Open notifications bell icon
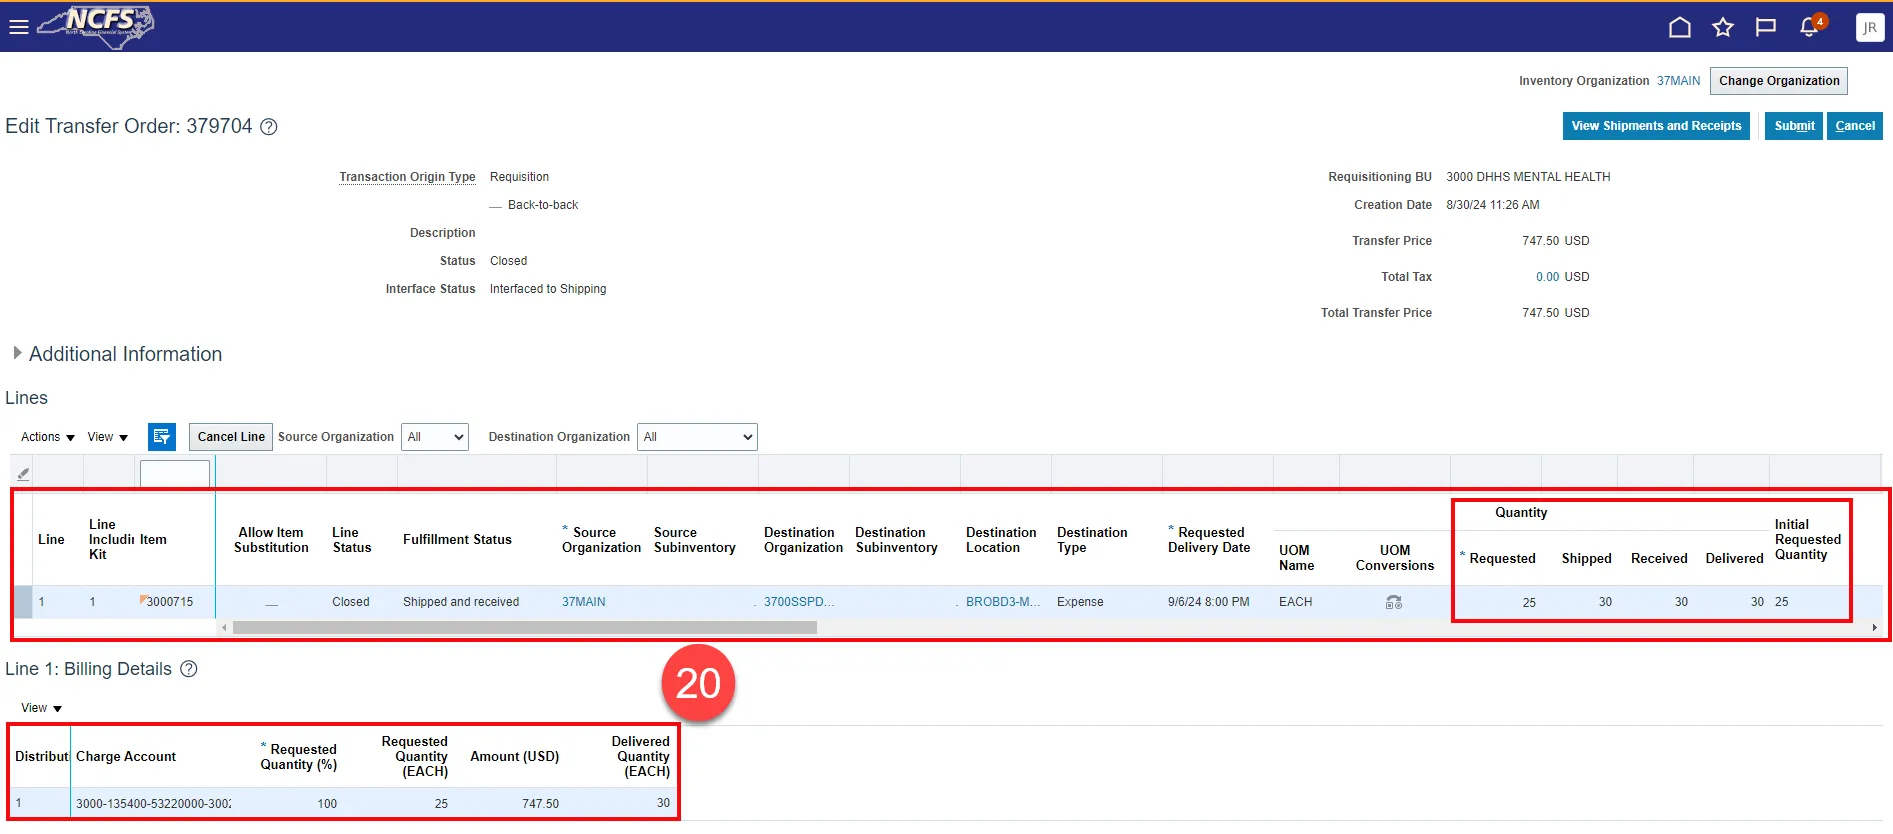This screenshot has width=1893, height=834. 1809,28
